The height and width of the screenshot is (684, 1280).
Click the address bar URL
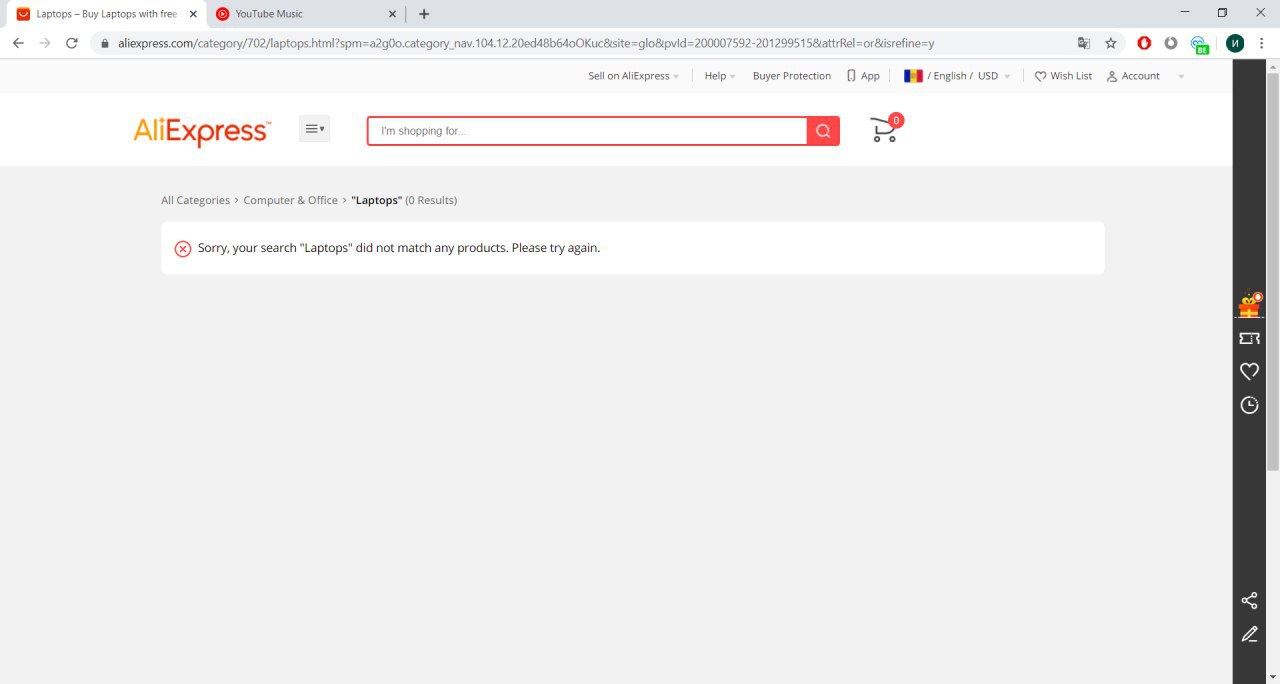526,43
